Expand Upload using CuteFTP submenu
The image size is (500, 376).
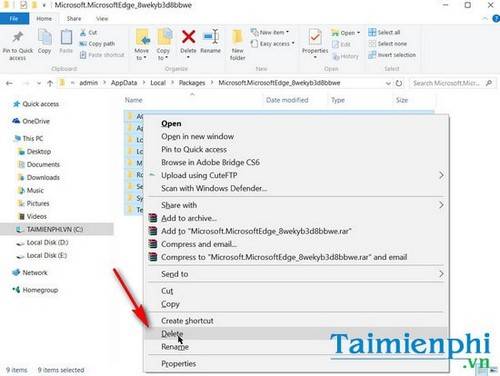tap(296, 175)
